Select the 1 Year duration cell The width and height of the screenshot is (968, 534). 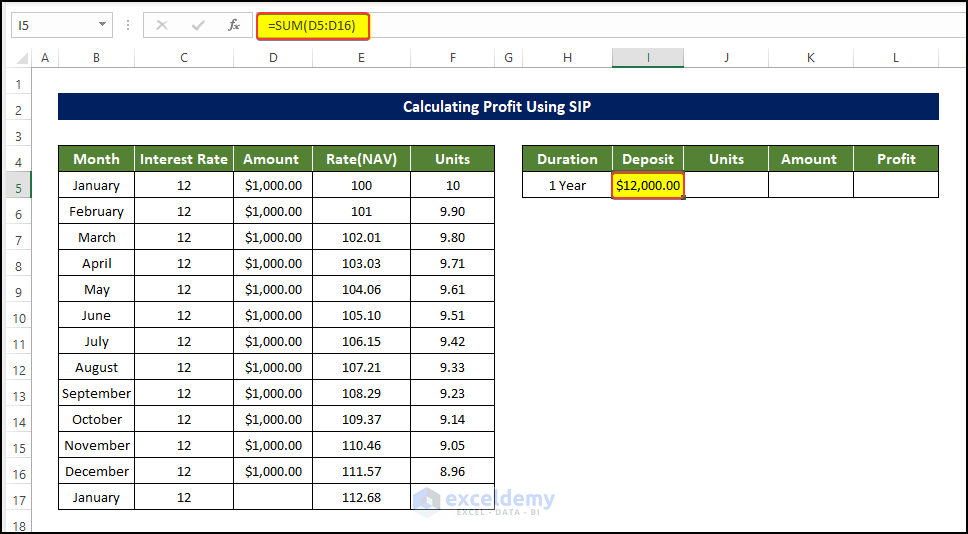567,185
